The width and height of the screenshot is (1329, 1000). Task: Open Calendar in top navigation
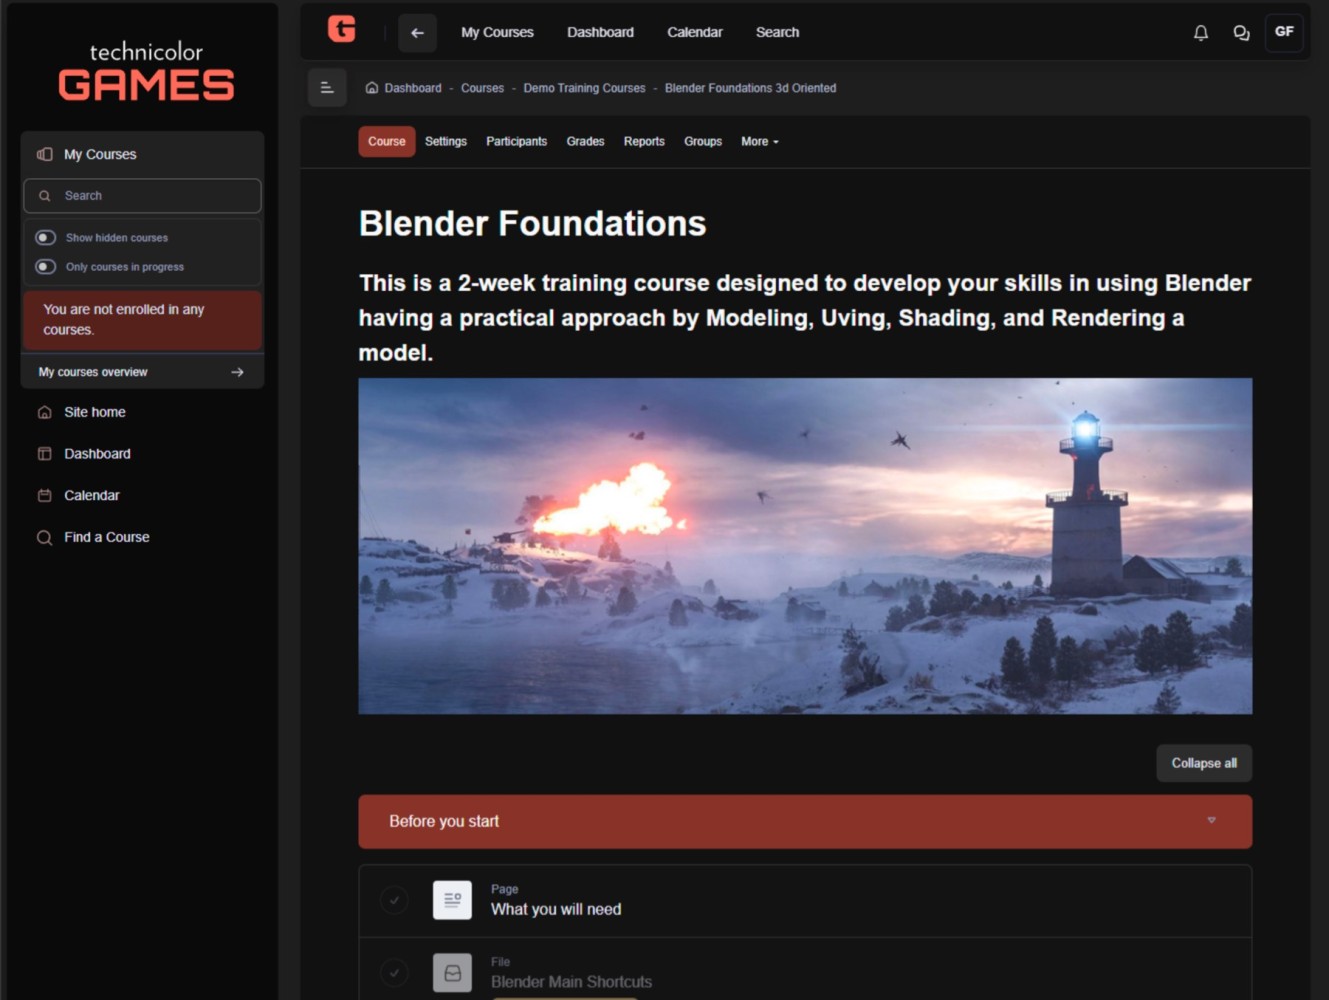point(695,33)
